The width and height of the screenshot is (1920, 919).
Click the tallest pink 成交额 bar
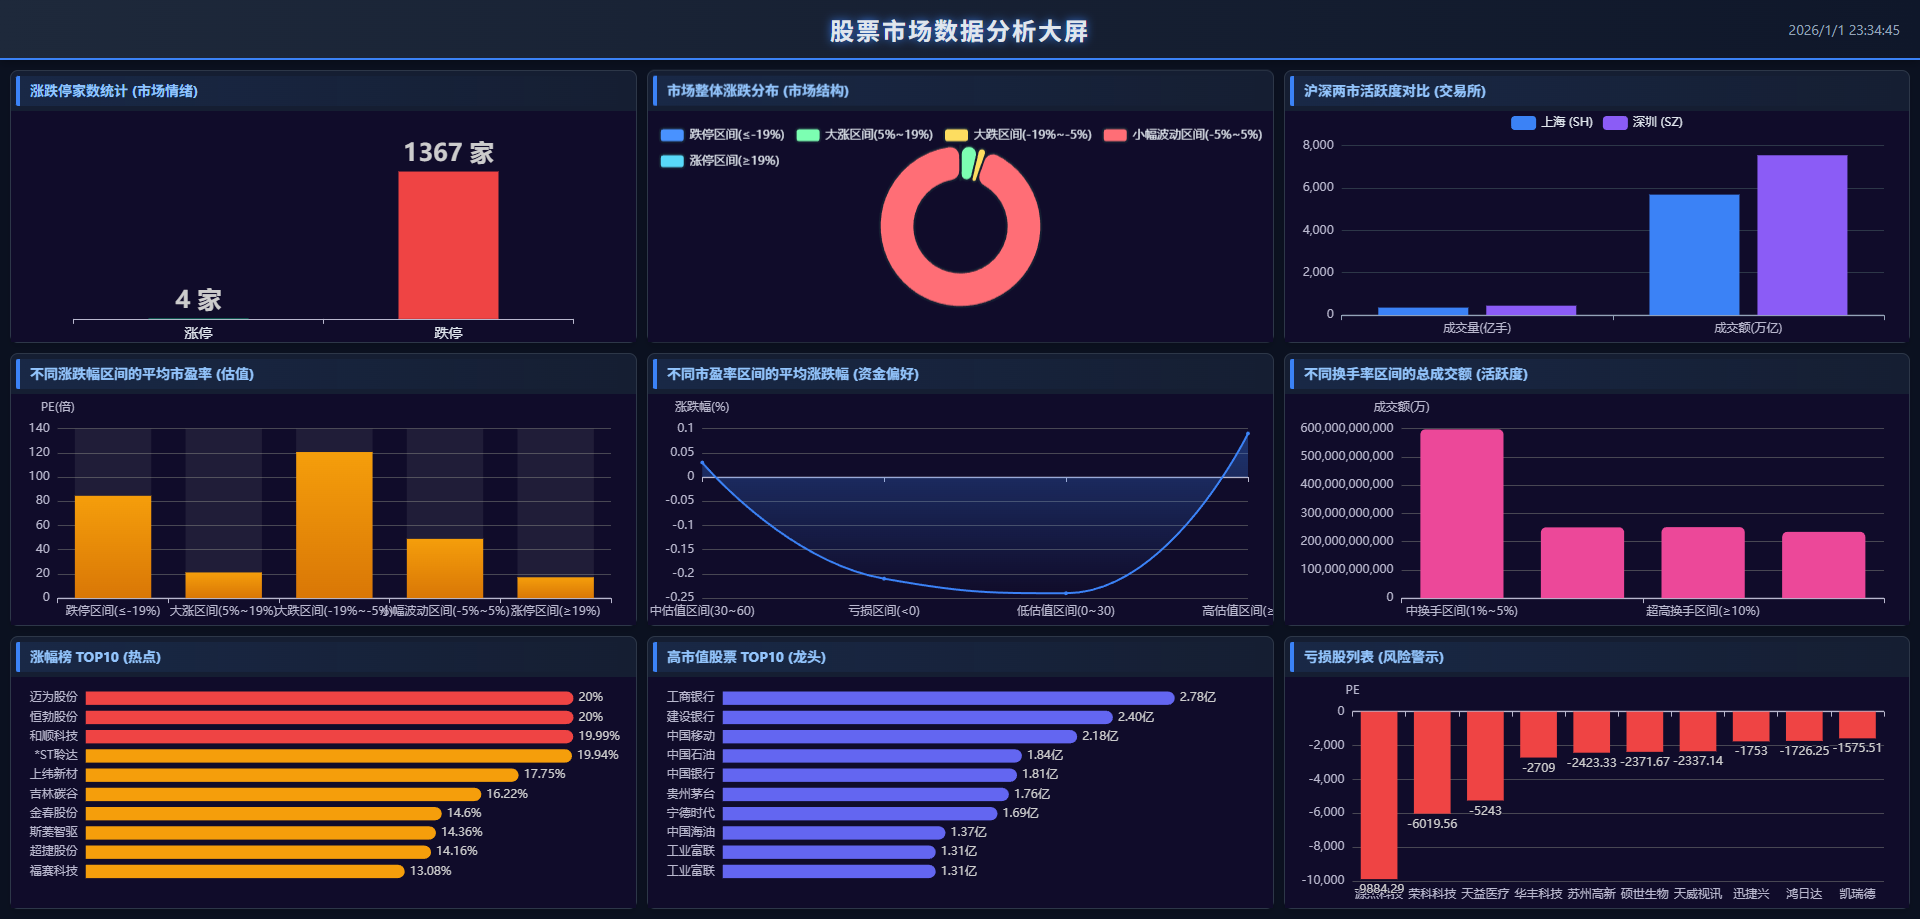click(1461, 514)
